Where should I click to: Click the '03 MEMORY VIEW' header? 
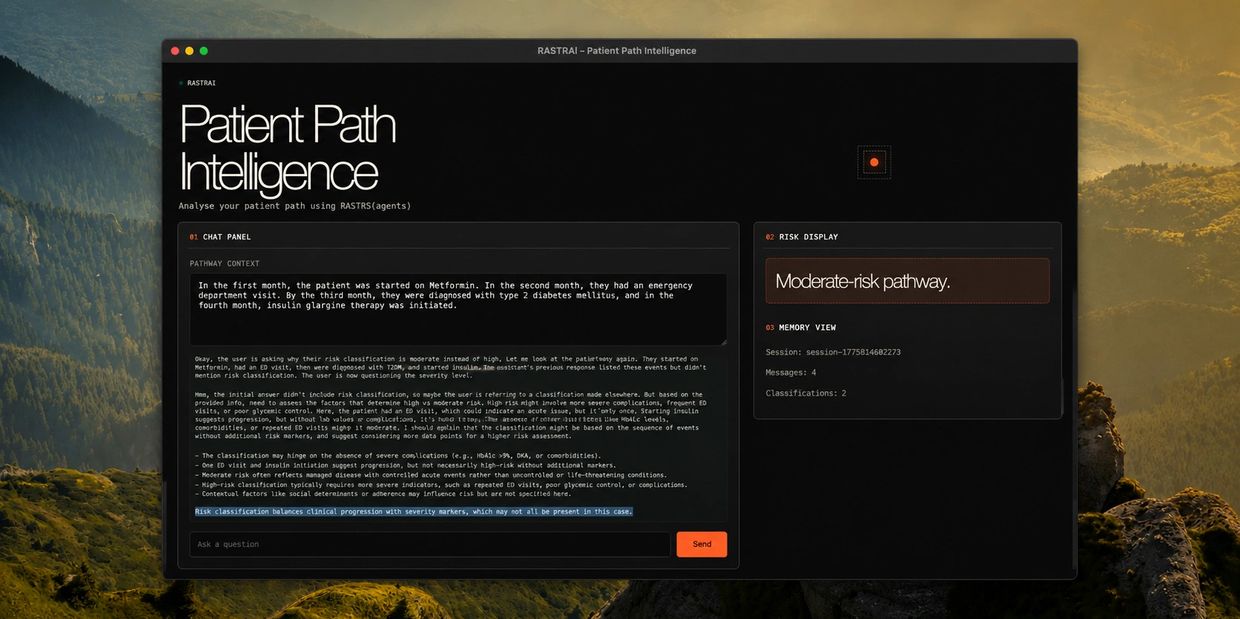[801, 327]
